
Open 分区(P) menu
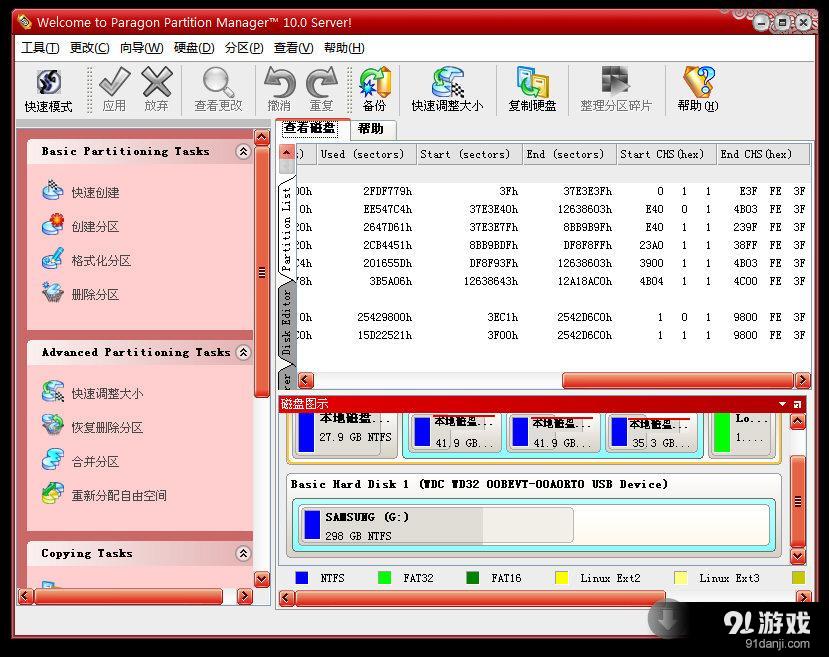244,48
